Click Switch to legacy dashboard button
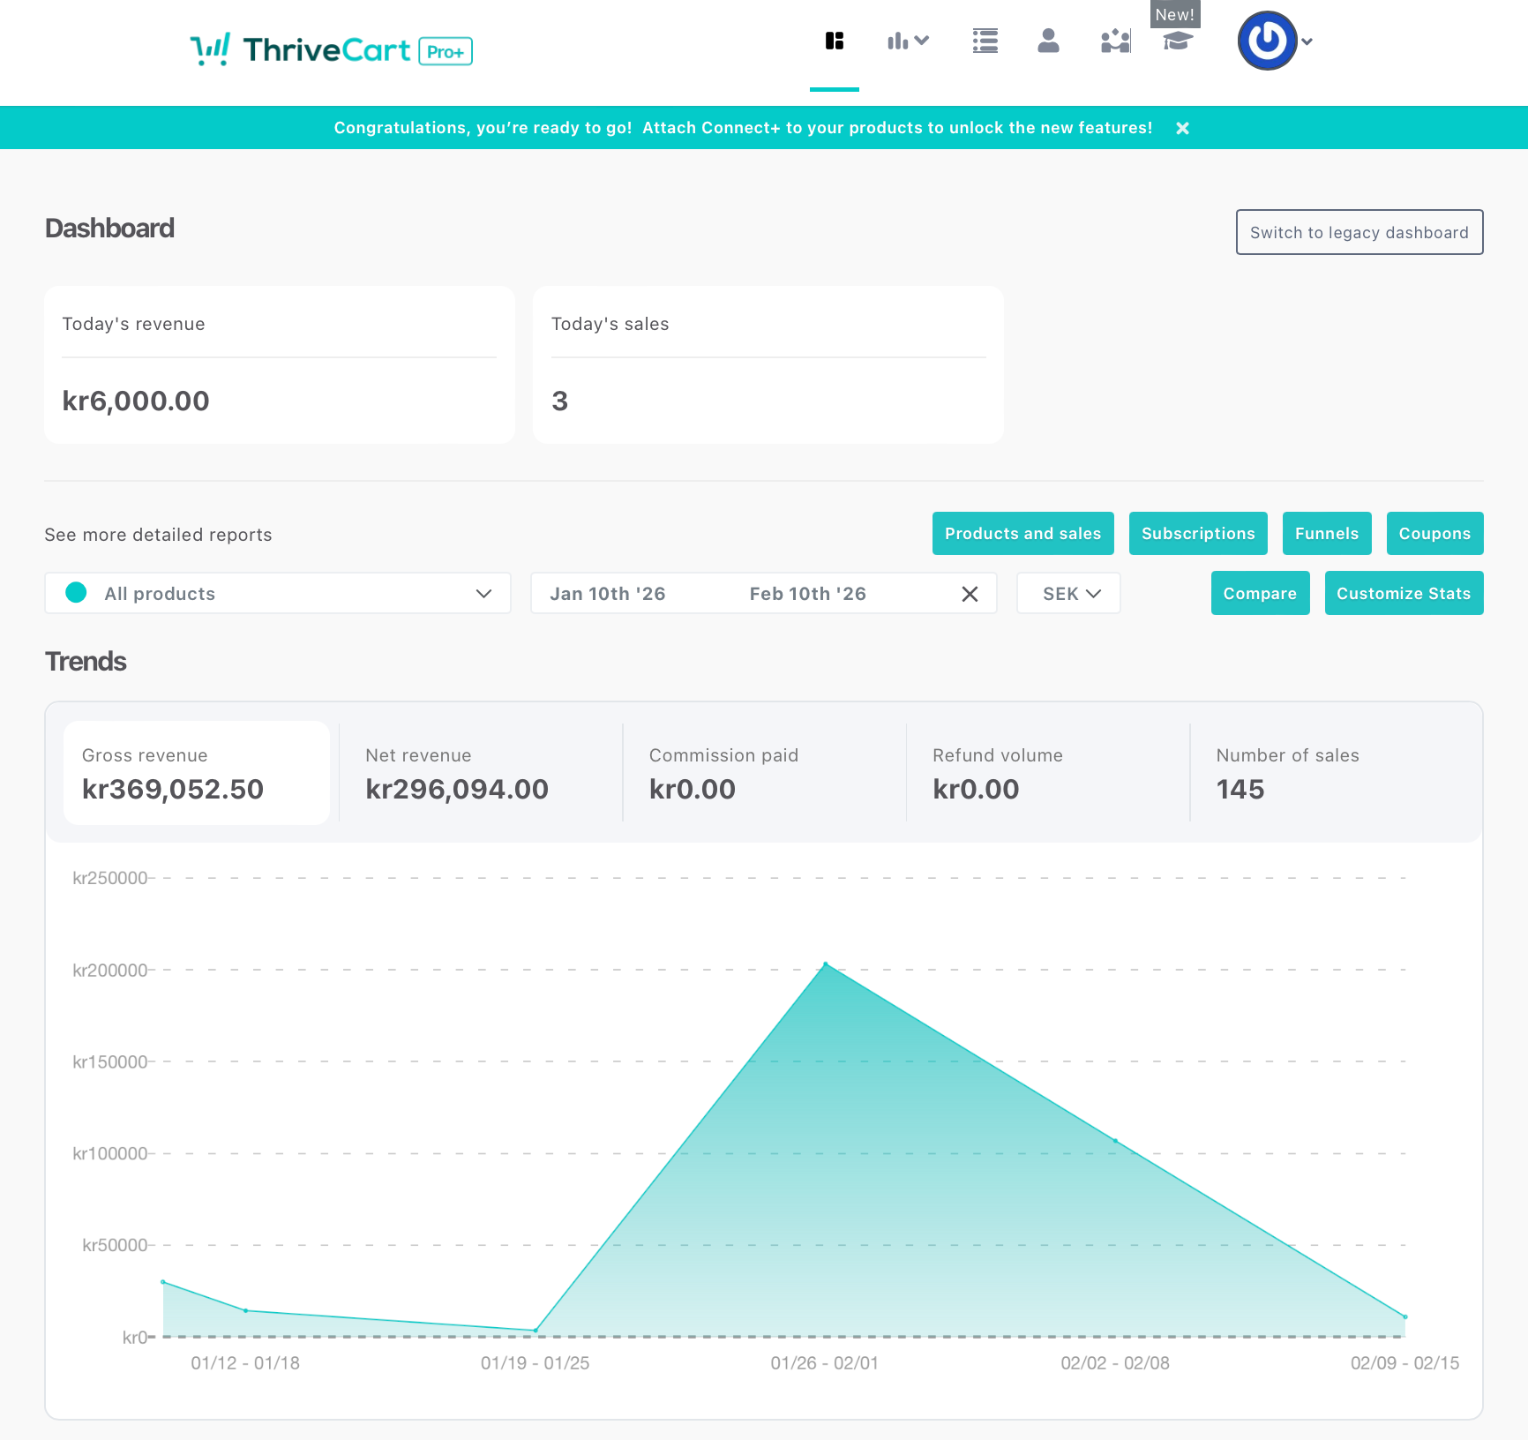 pyautogui.click(x=1359, y=232)
